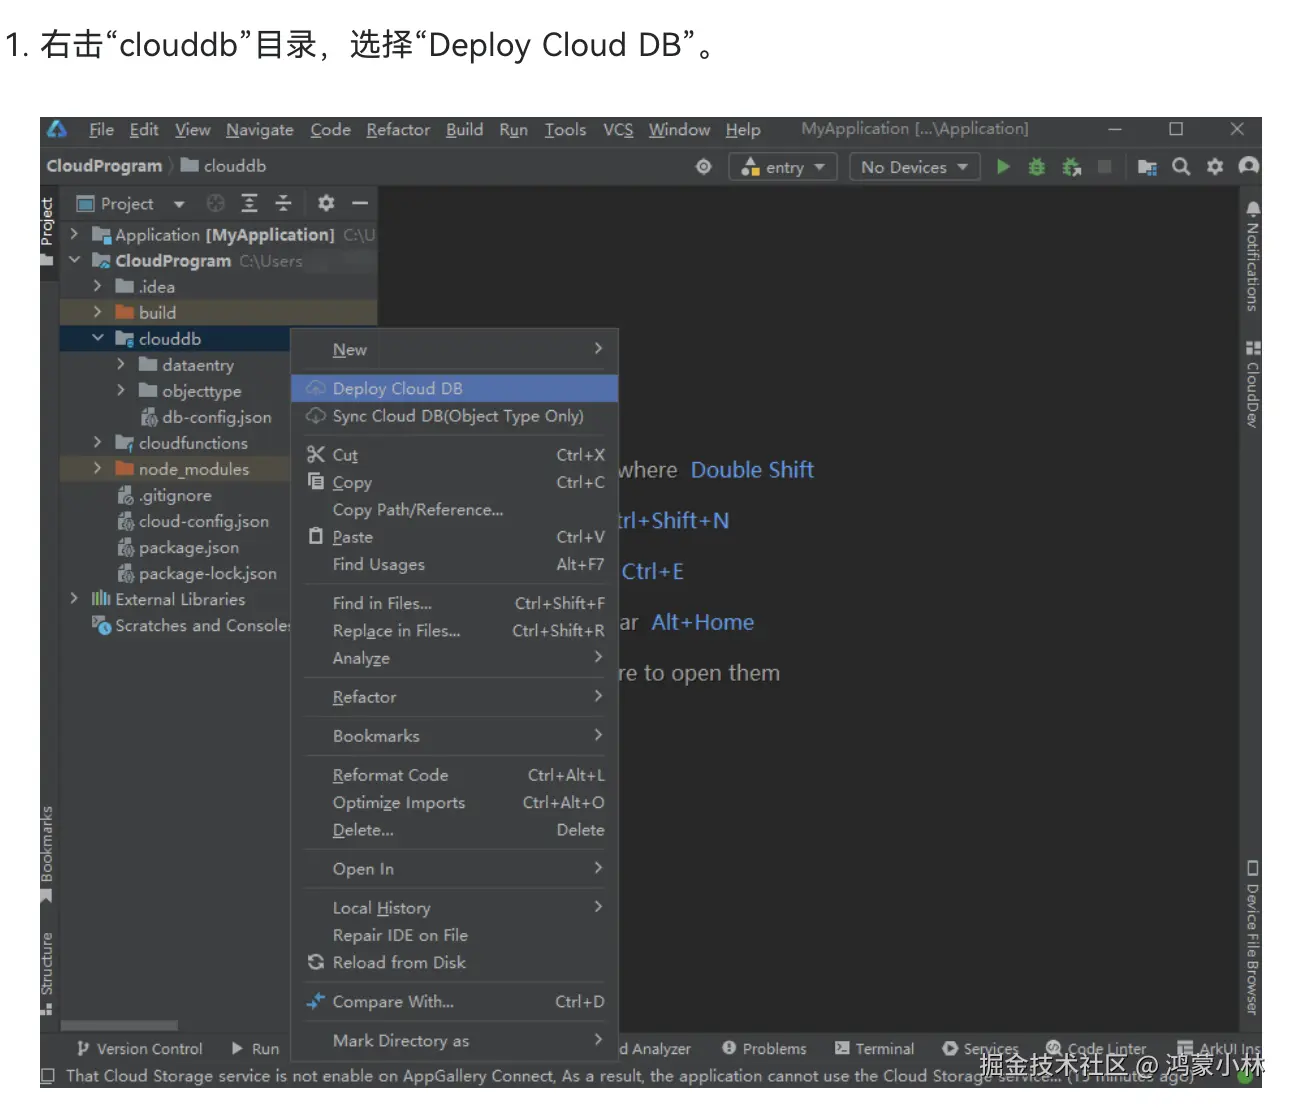Screen dimensions: 1294x1108
Task: Open IDE settings gear in top toolbar
Action: pyautogui.click(x=1215, y=167)
